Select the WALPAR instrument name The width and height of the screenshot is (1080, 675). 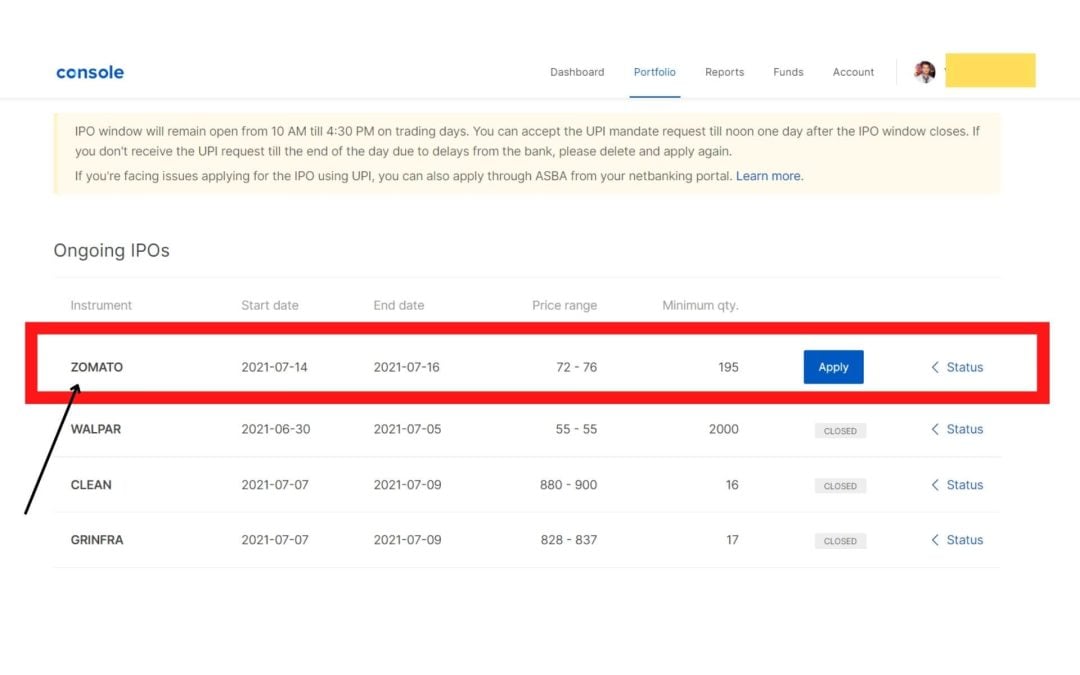point(96,429)
